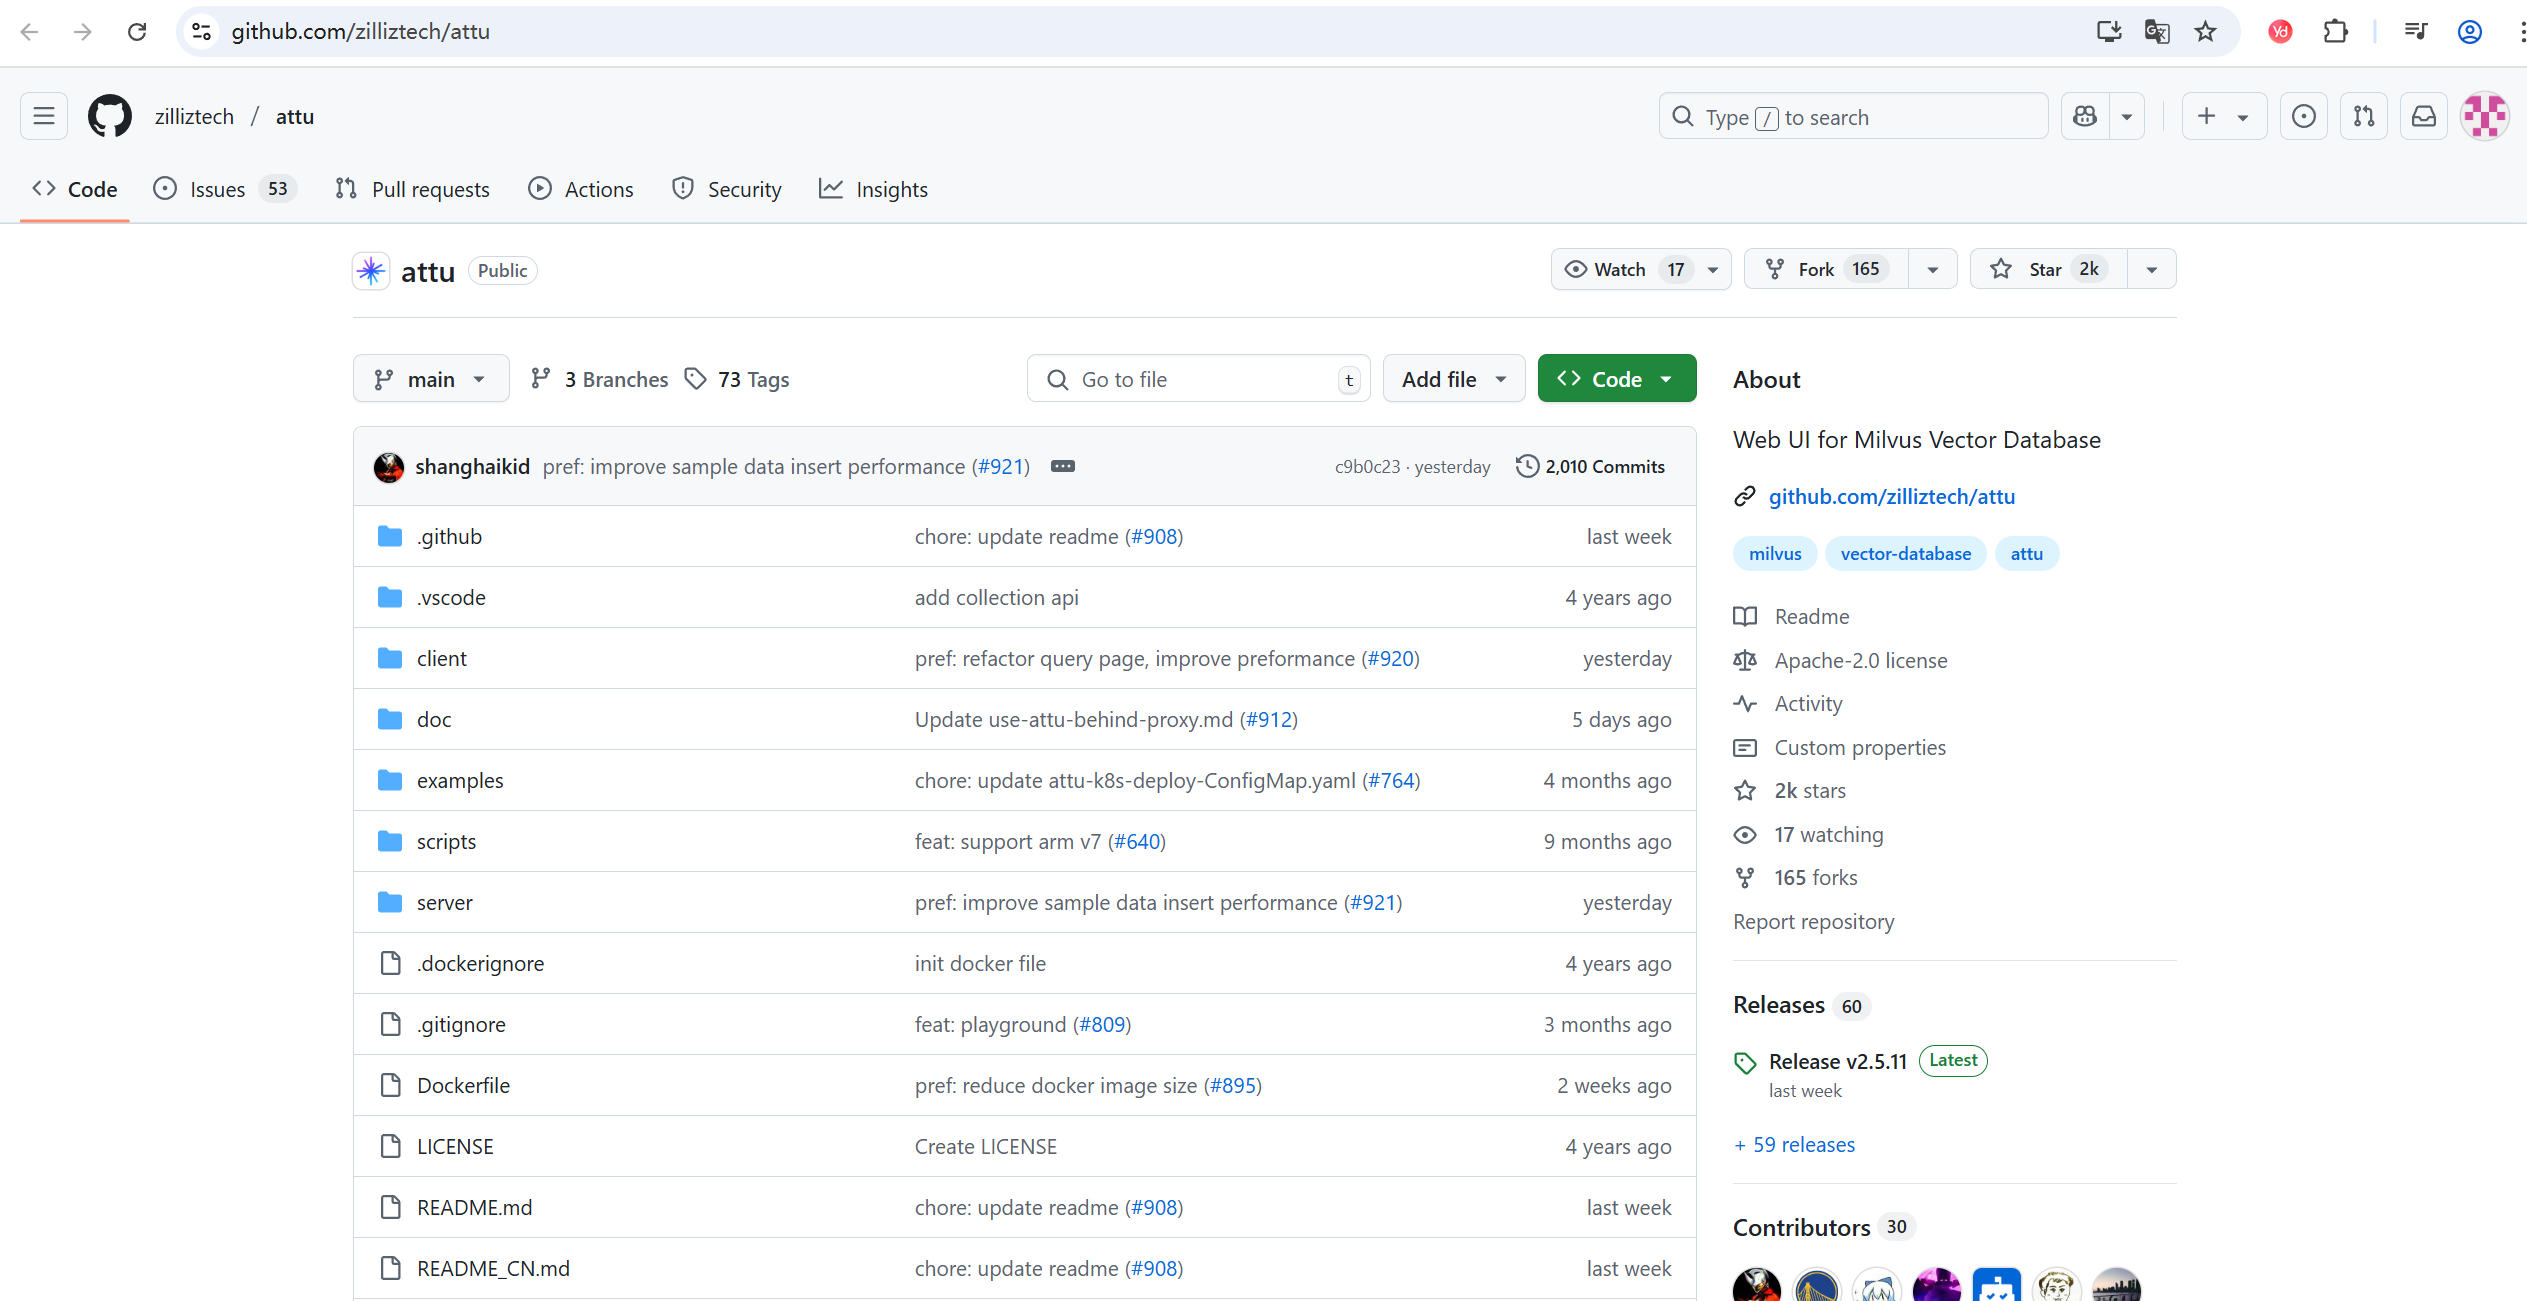
Task: Expand the Add file dropdown
Action: coord(1453,379)
